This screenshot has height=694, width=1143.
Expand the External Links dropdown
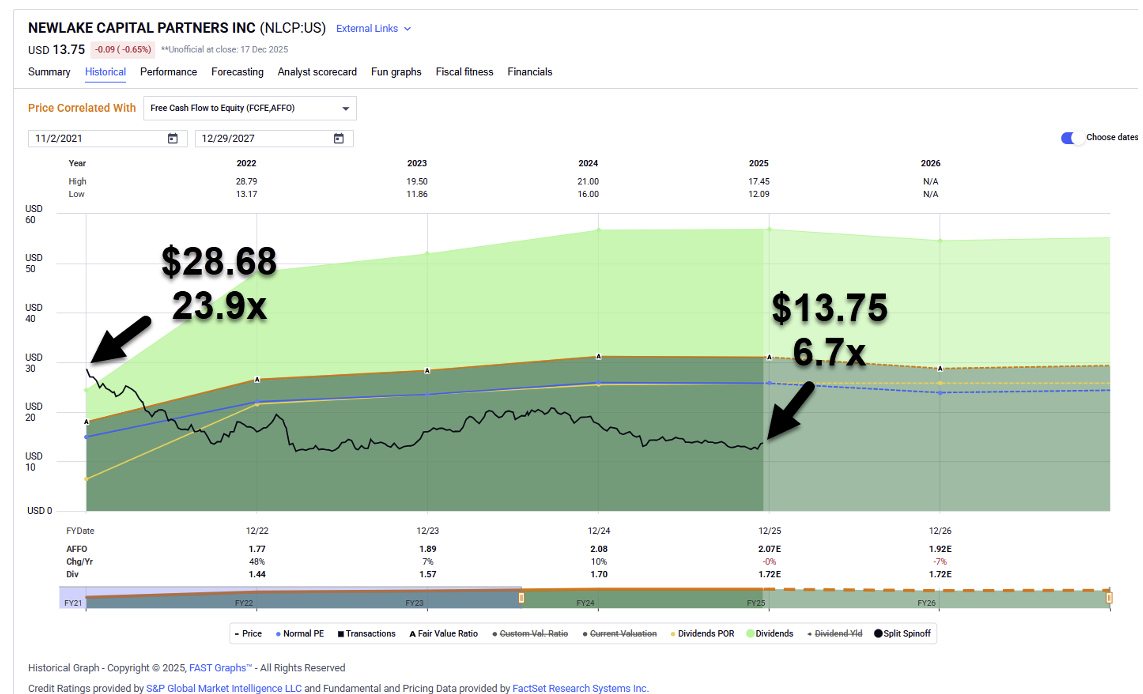point(373,29)
